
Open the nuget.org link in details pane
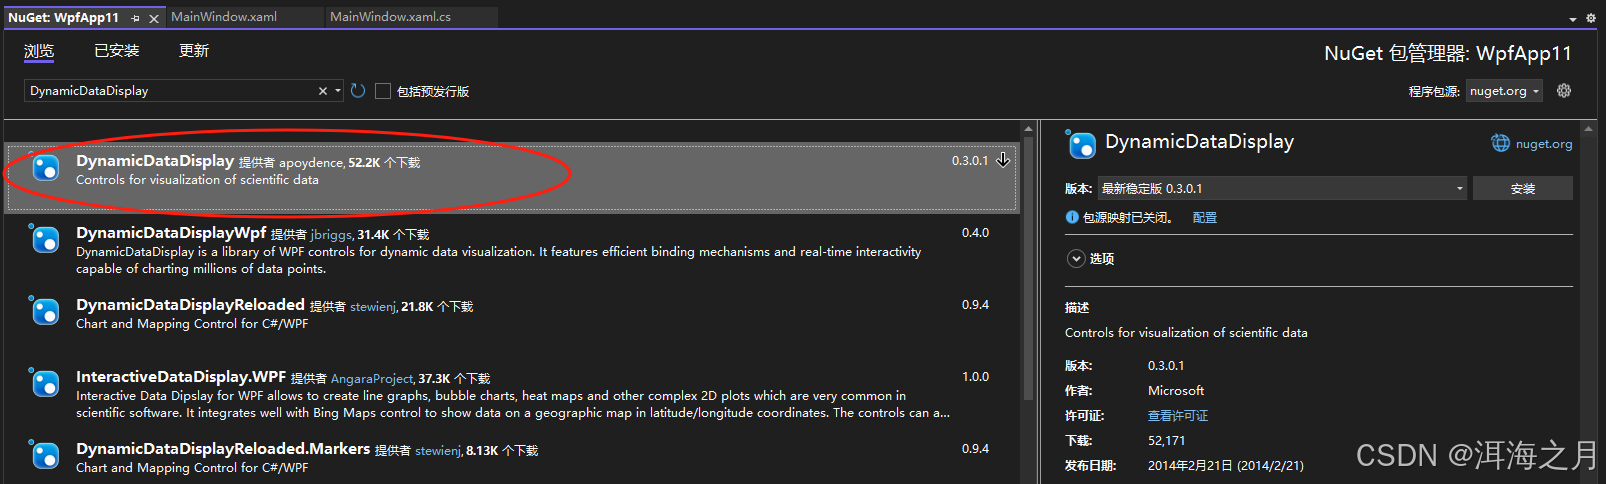point(1544,144)
